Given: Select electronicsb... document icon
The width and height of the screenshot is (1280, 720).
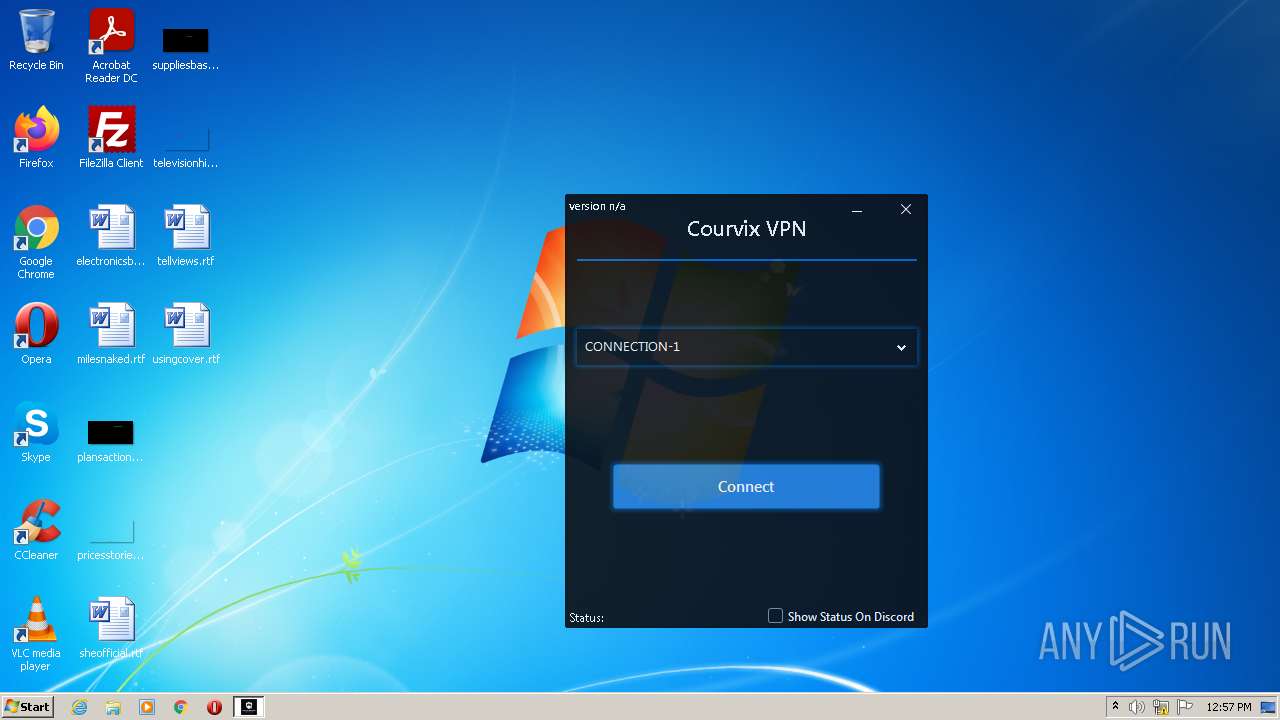Looking at the screenshot, I should (111, 236).
